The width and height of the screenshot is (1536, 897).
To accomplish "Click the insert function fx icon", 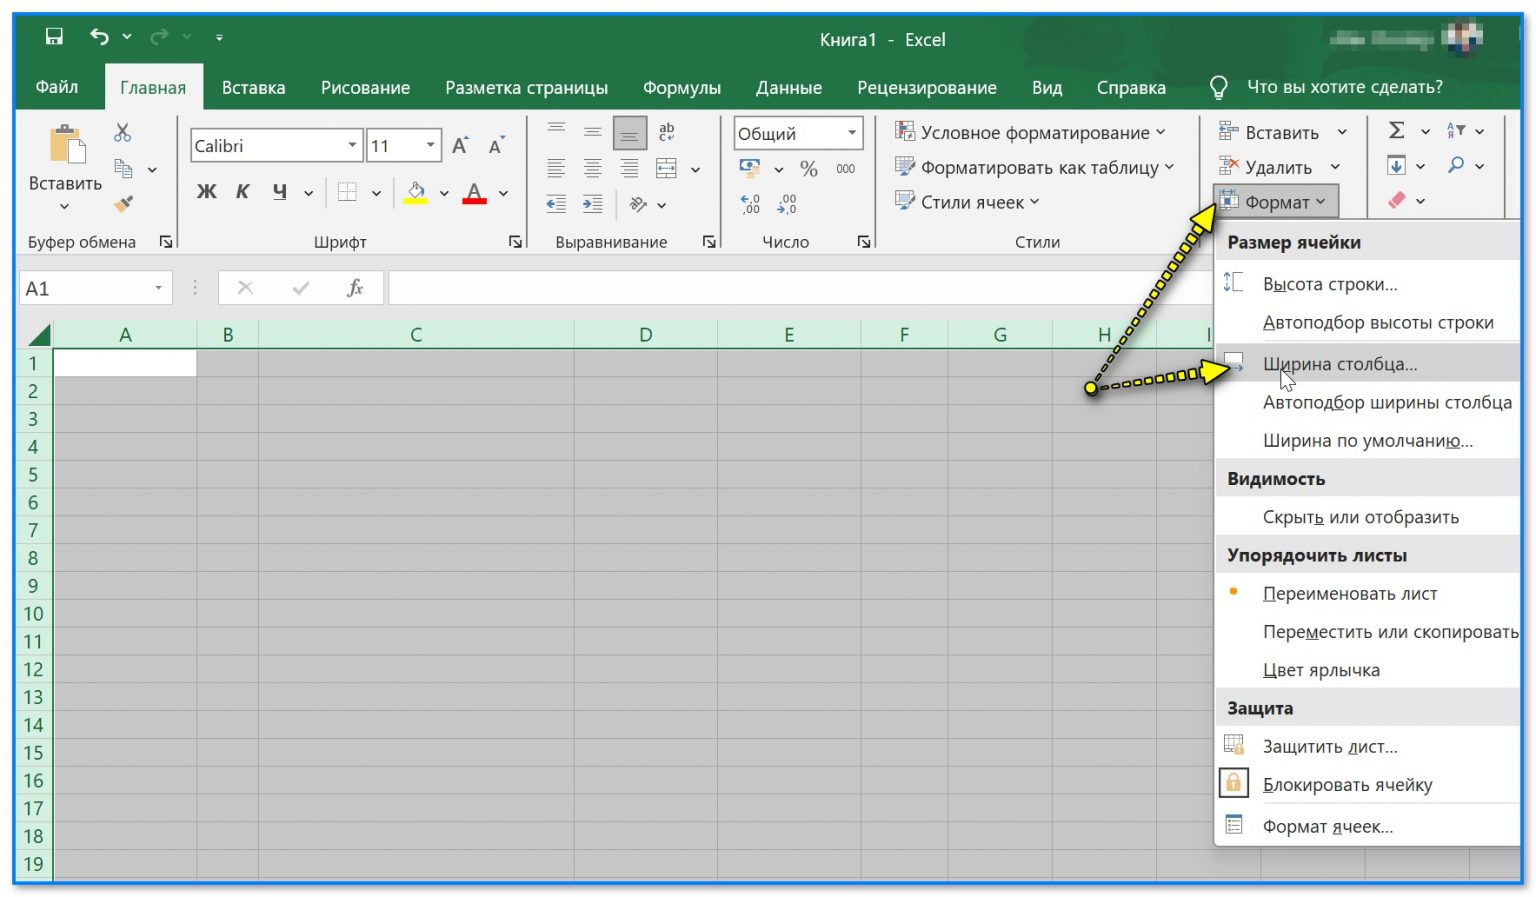I will 355,288.
